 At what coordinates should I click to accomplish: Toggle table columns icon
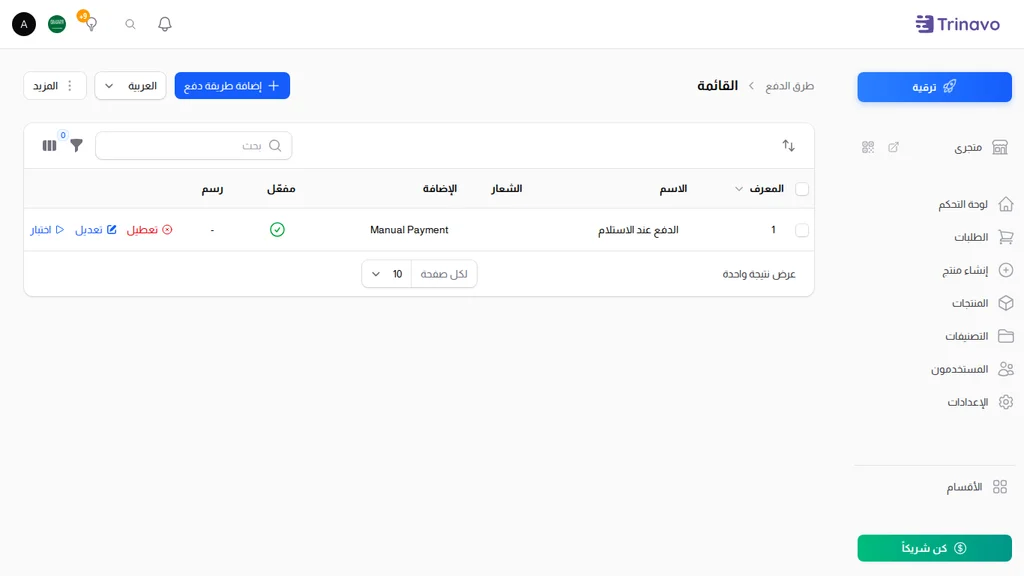(50, 146)
